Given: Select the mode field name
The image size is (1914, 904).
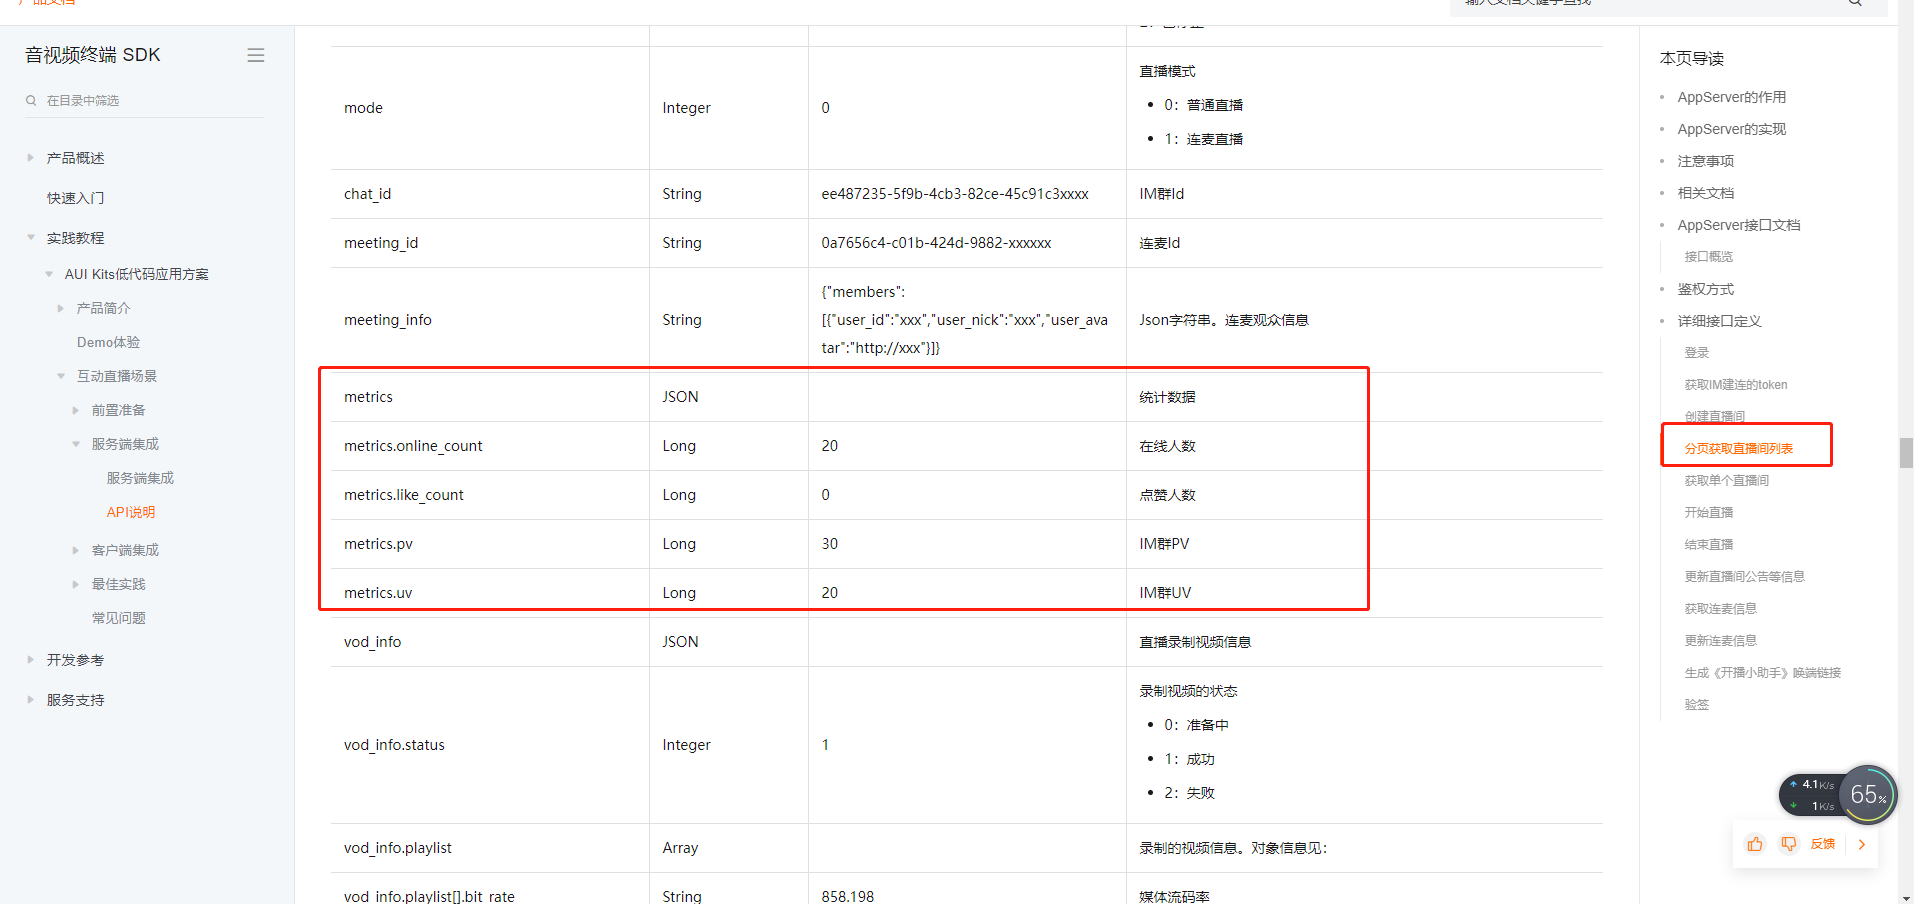Looking at the screenshot, I should coord(363,108).
